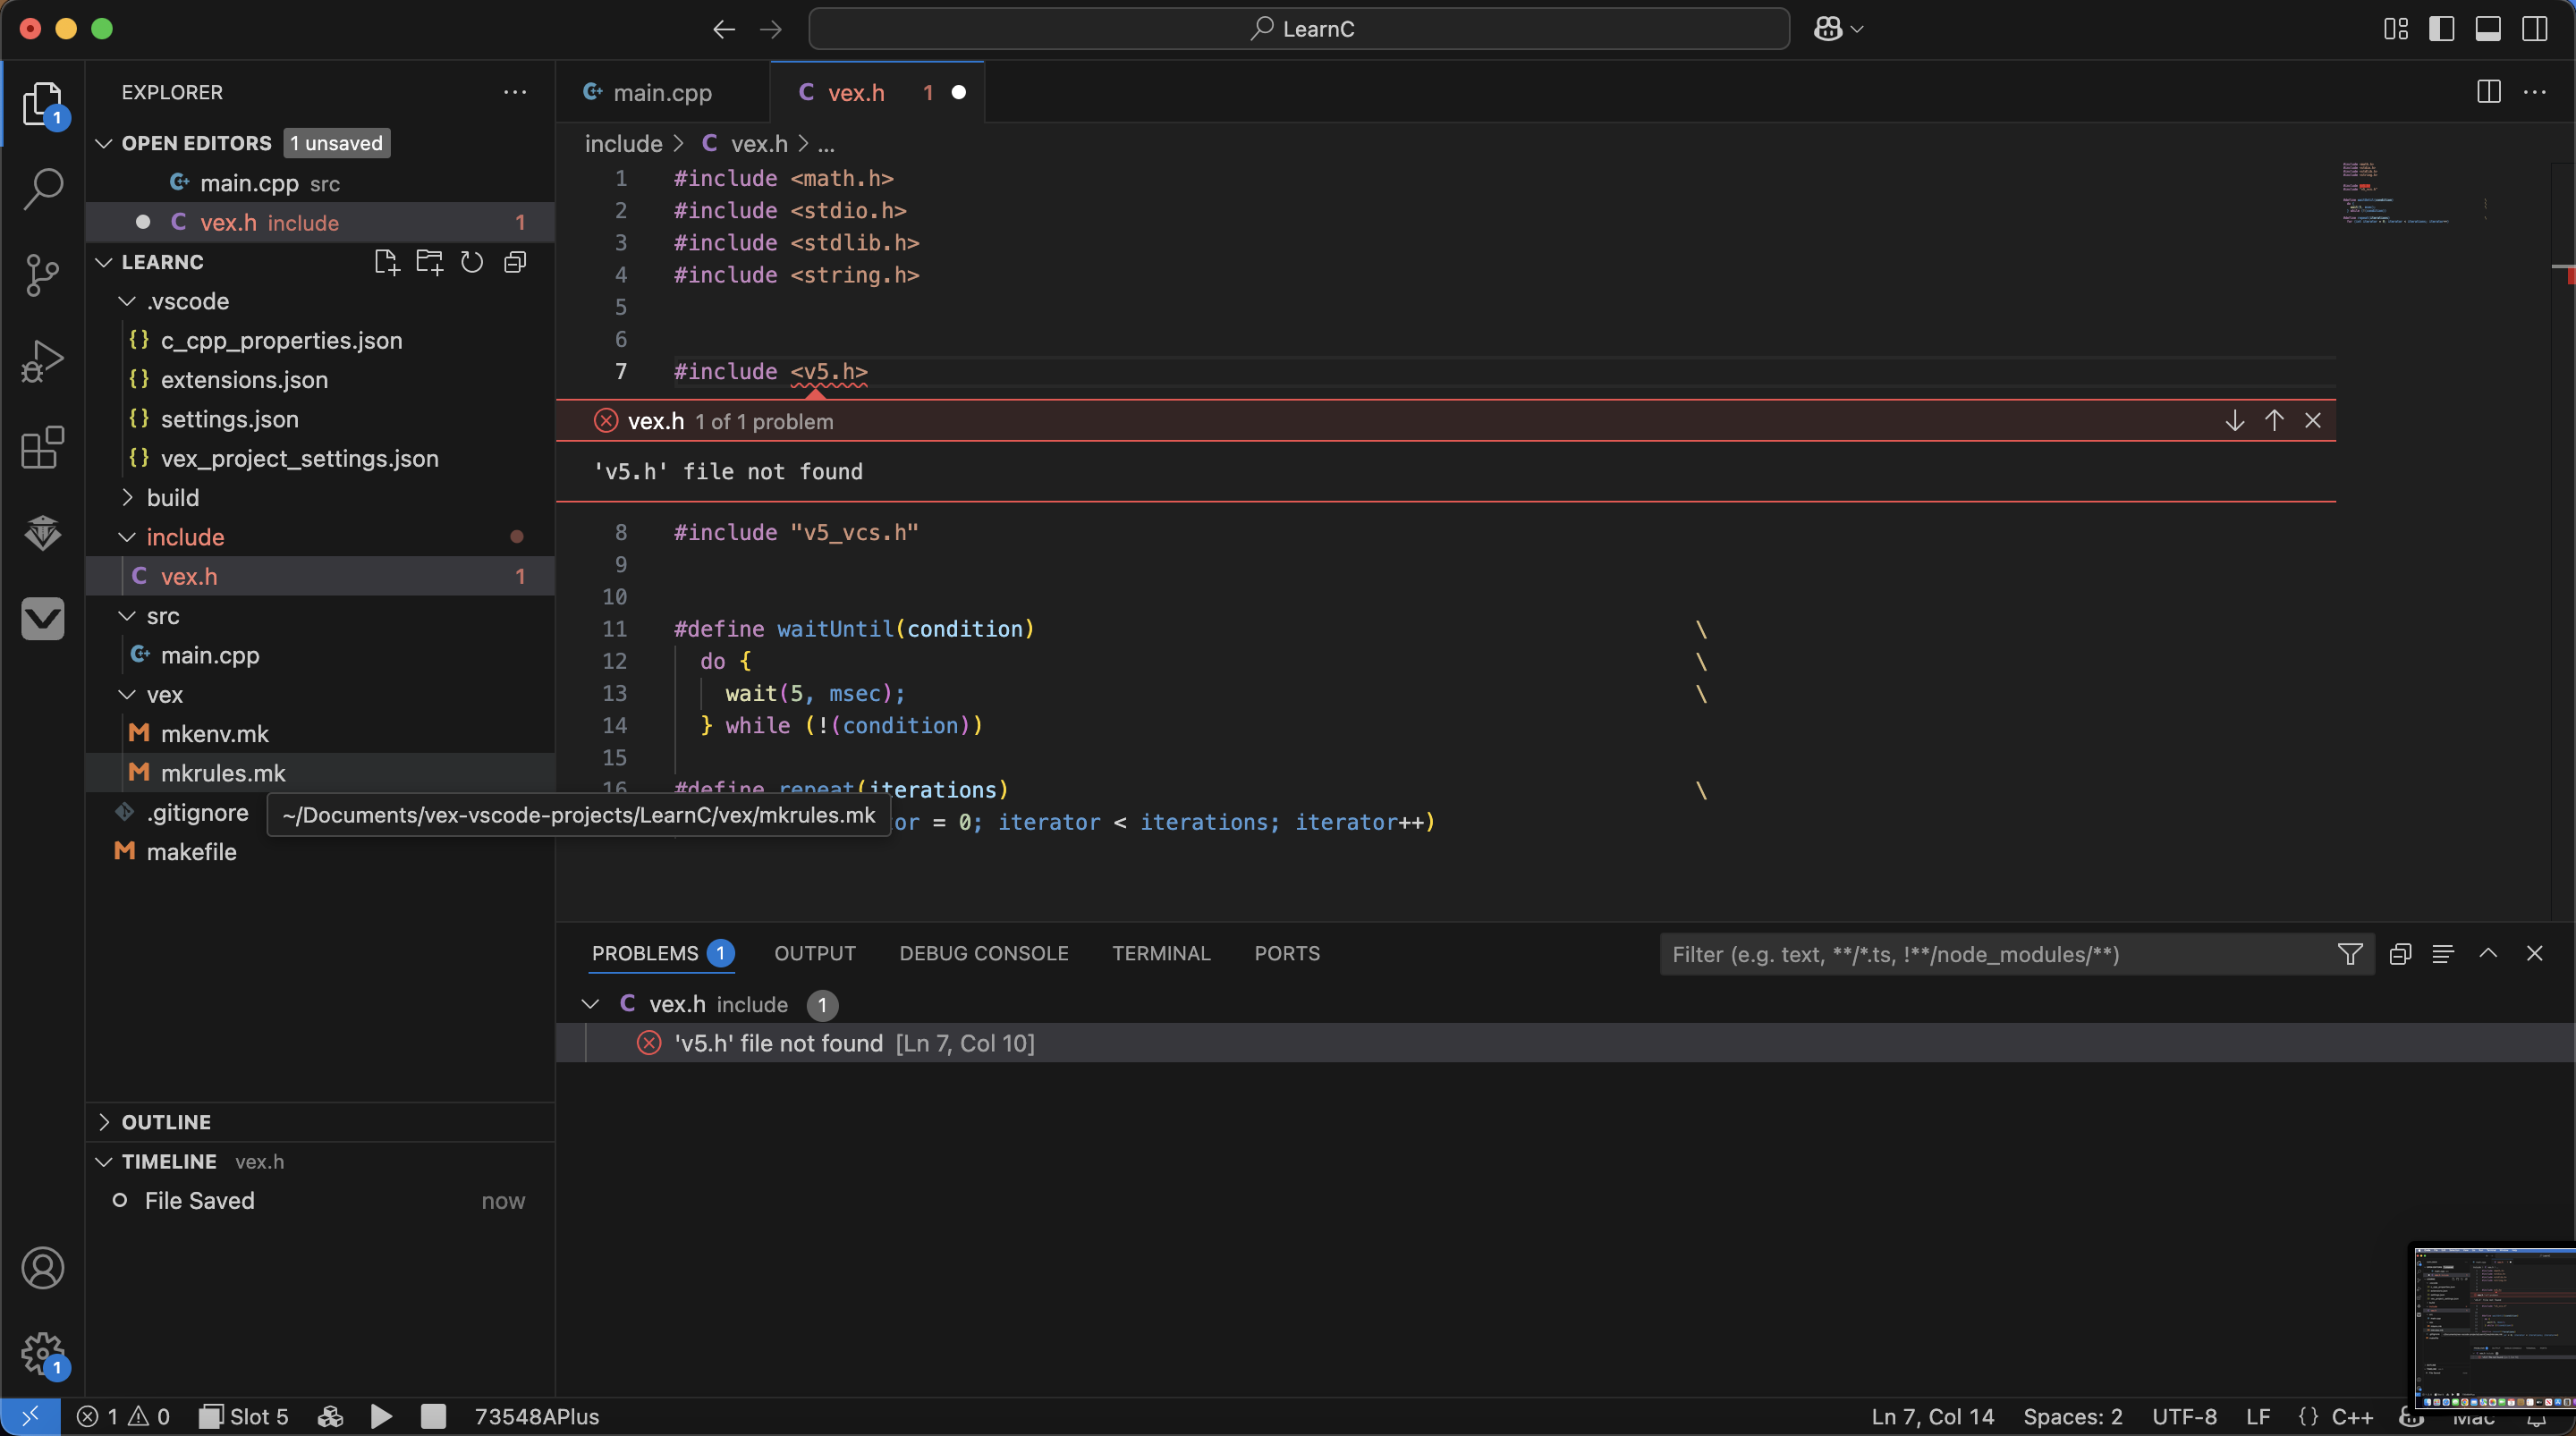Refresh the explorer file tree
This screenshot has width=2576, height=1436.
pyautogui.click(x=472, y=262)
